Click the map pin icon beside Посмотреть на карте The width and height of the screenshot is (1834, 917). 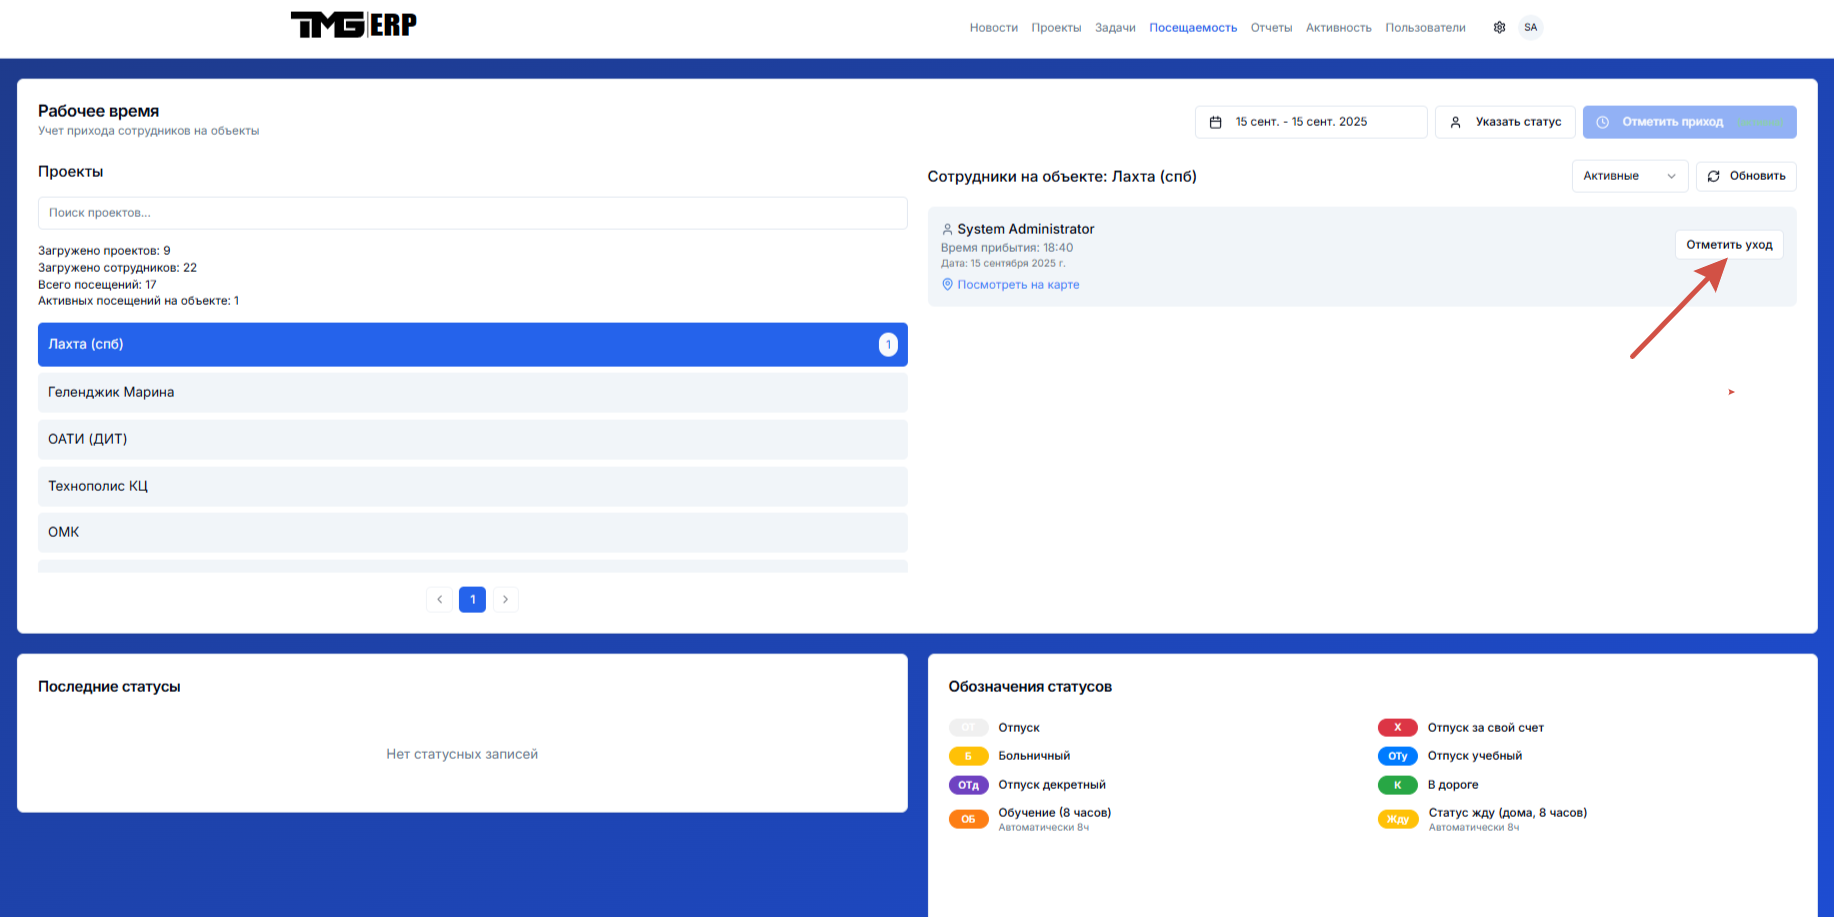point(947,284)
